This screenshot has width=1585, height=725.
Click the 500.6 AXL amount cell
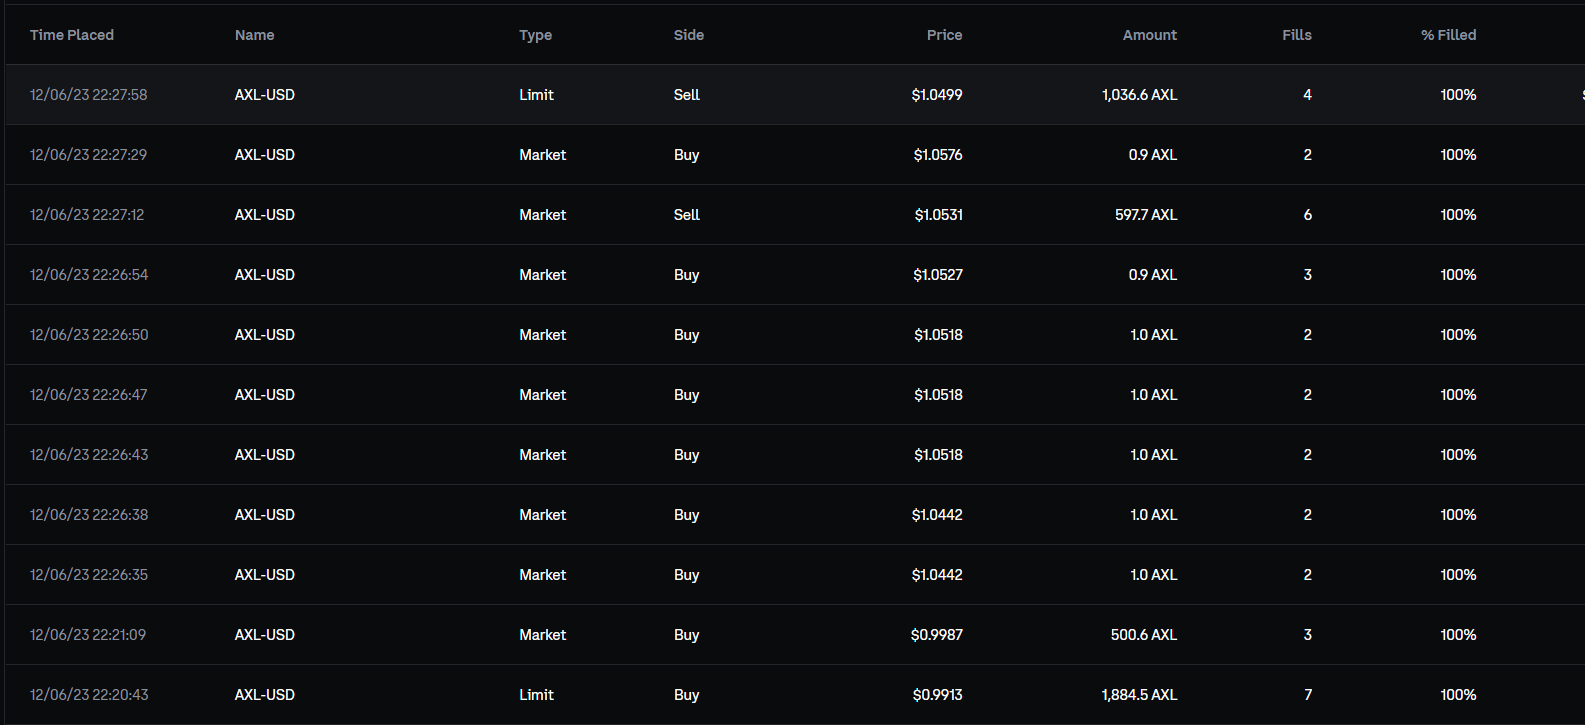pyautogui.click(x=1143, y=635)
